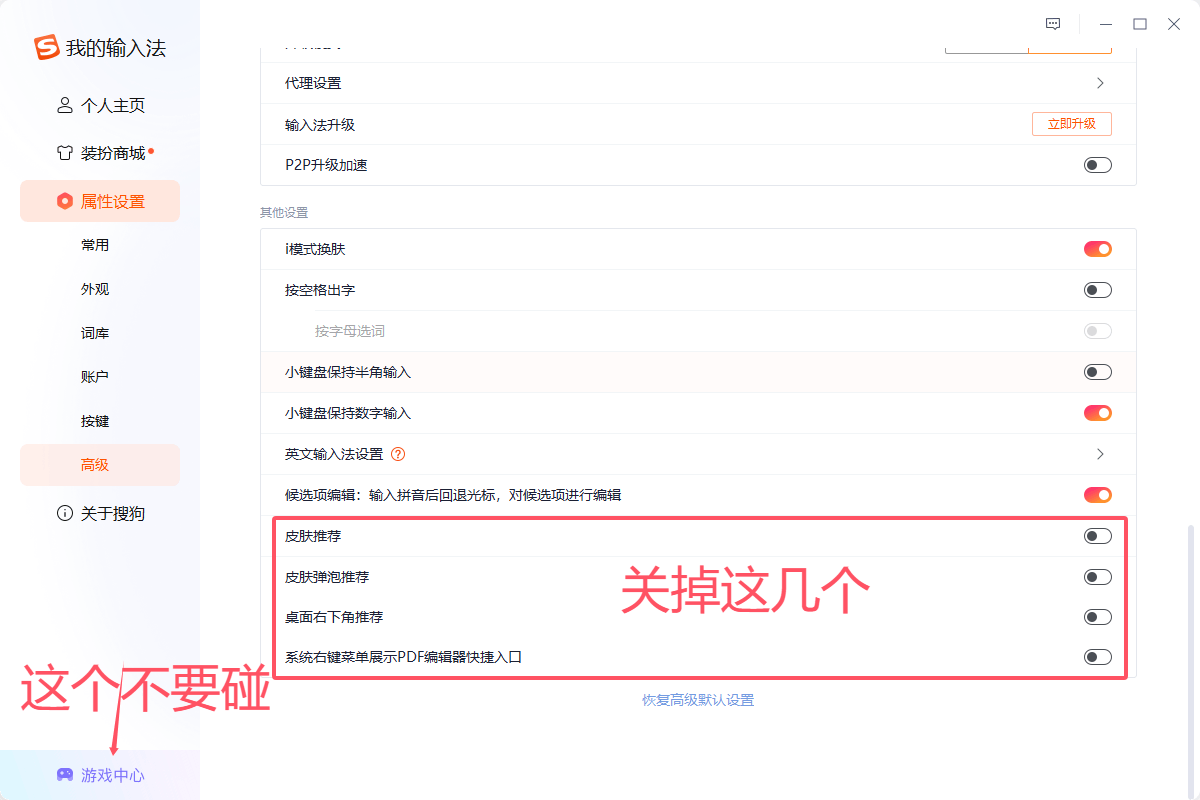Click help question mark beside 英文输入法设置
Viewport: 1200px width, 800px height.
click(398, 454)
